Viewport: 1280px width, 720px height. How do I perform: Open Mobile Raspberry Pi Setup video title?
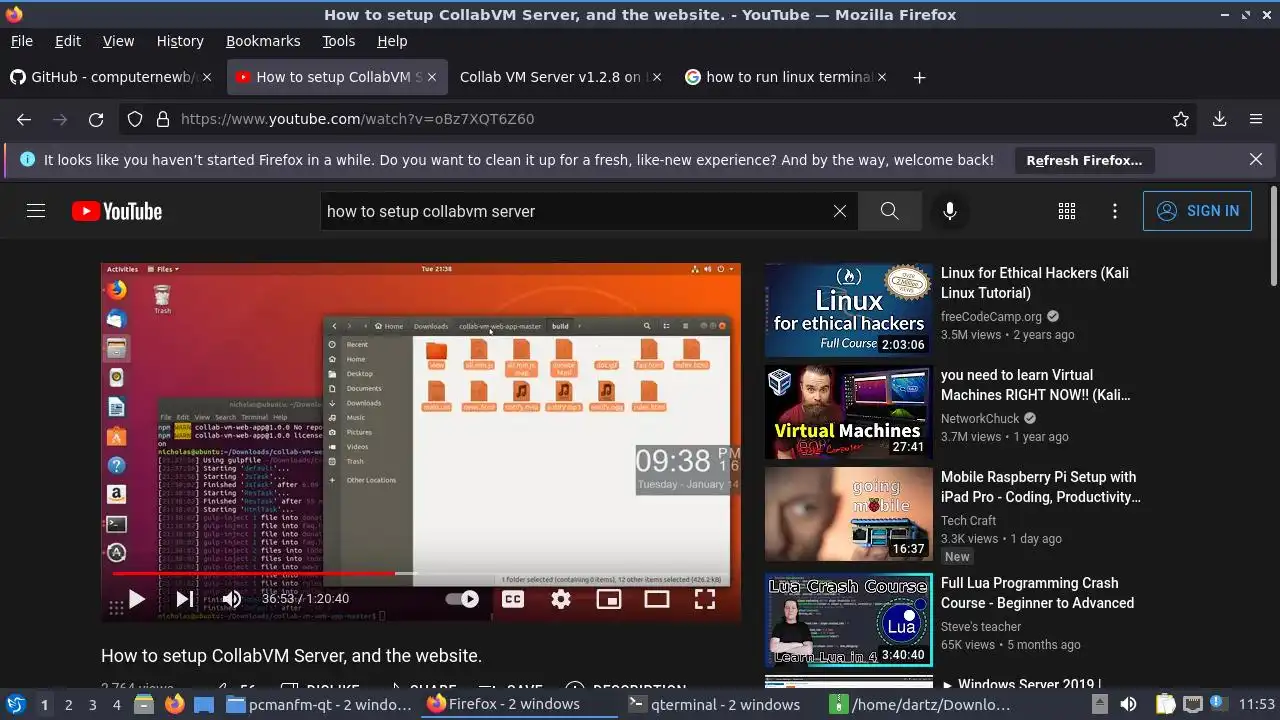1040,487
